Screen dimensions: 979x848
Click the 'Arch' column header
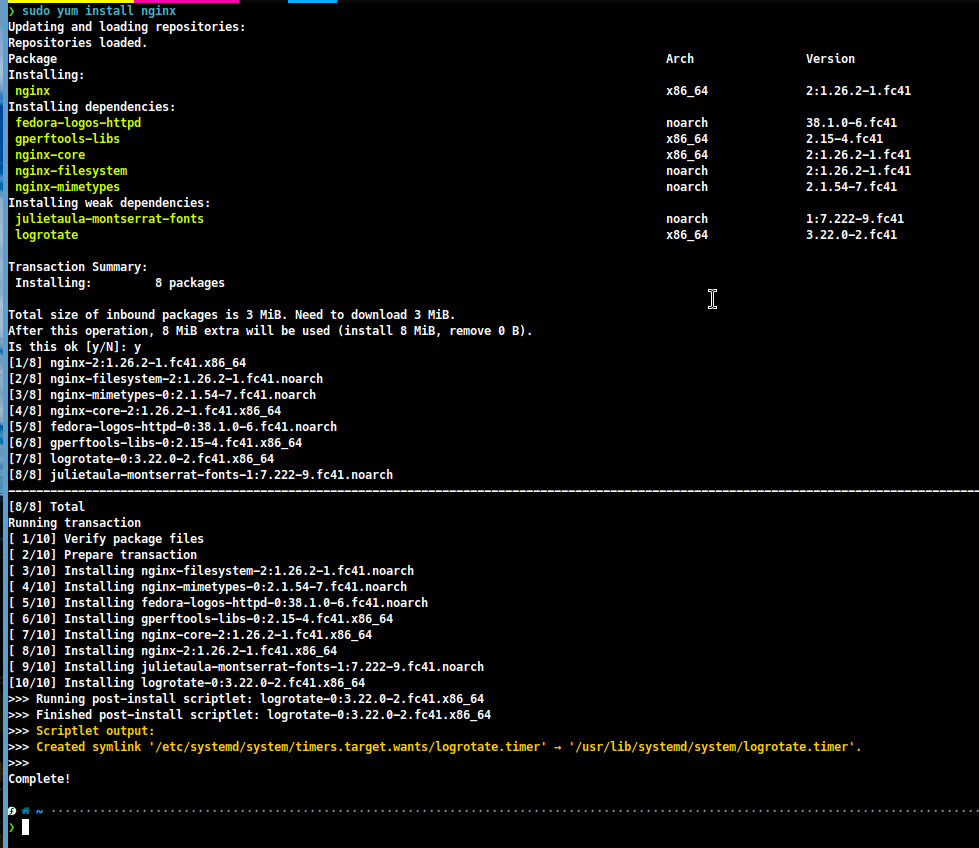point(680,59)
